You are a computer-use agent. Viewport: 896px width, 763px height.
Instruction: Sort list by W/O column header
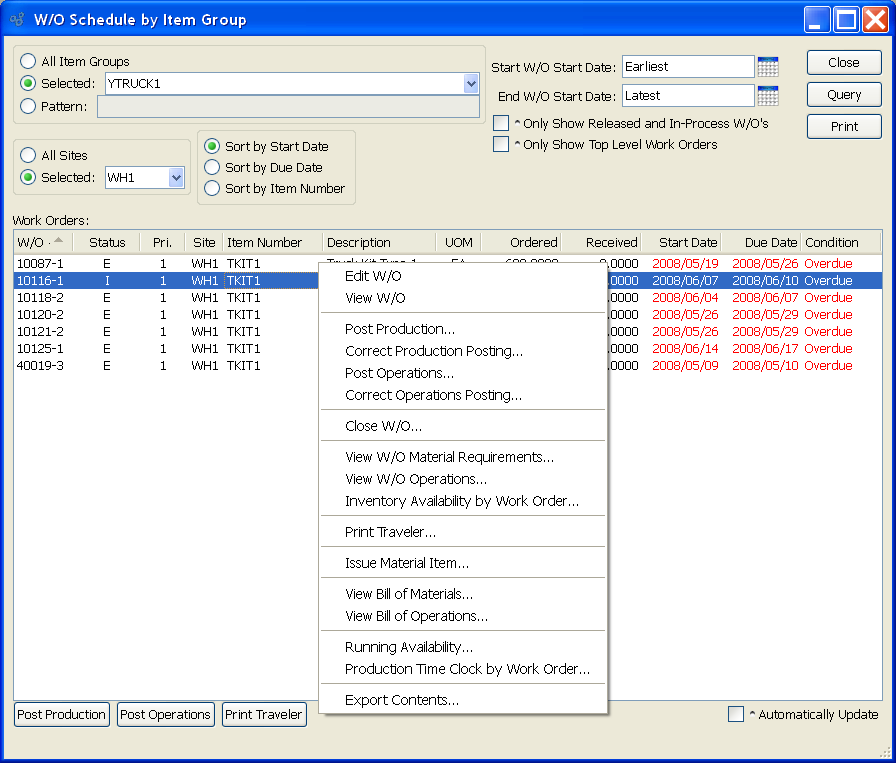40,242
